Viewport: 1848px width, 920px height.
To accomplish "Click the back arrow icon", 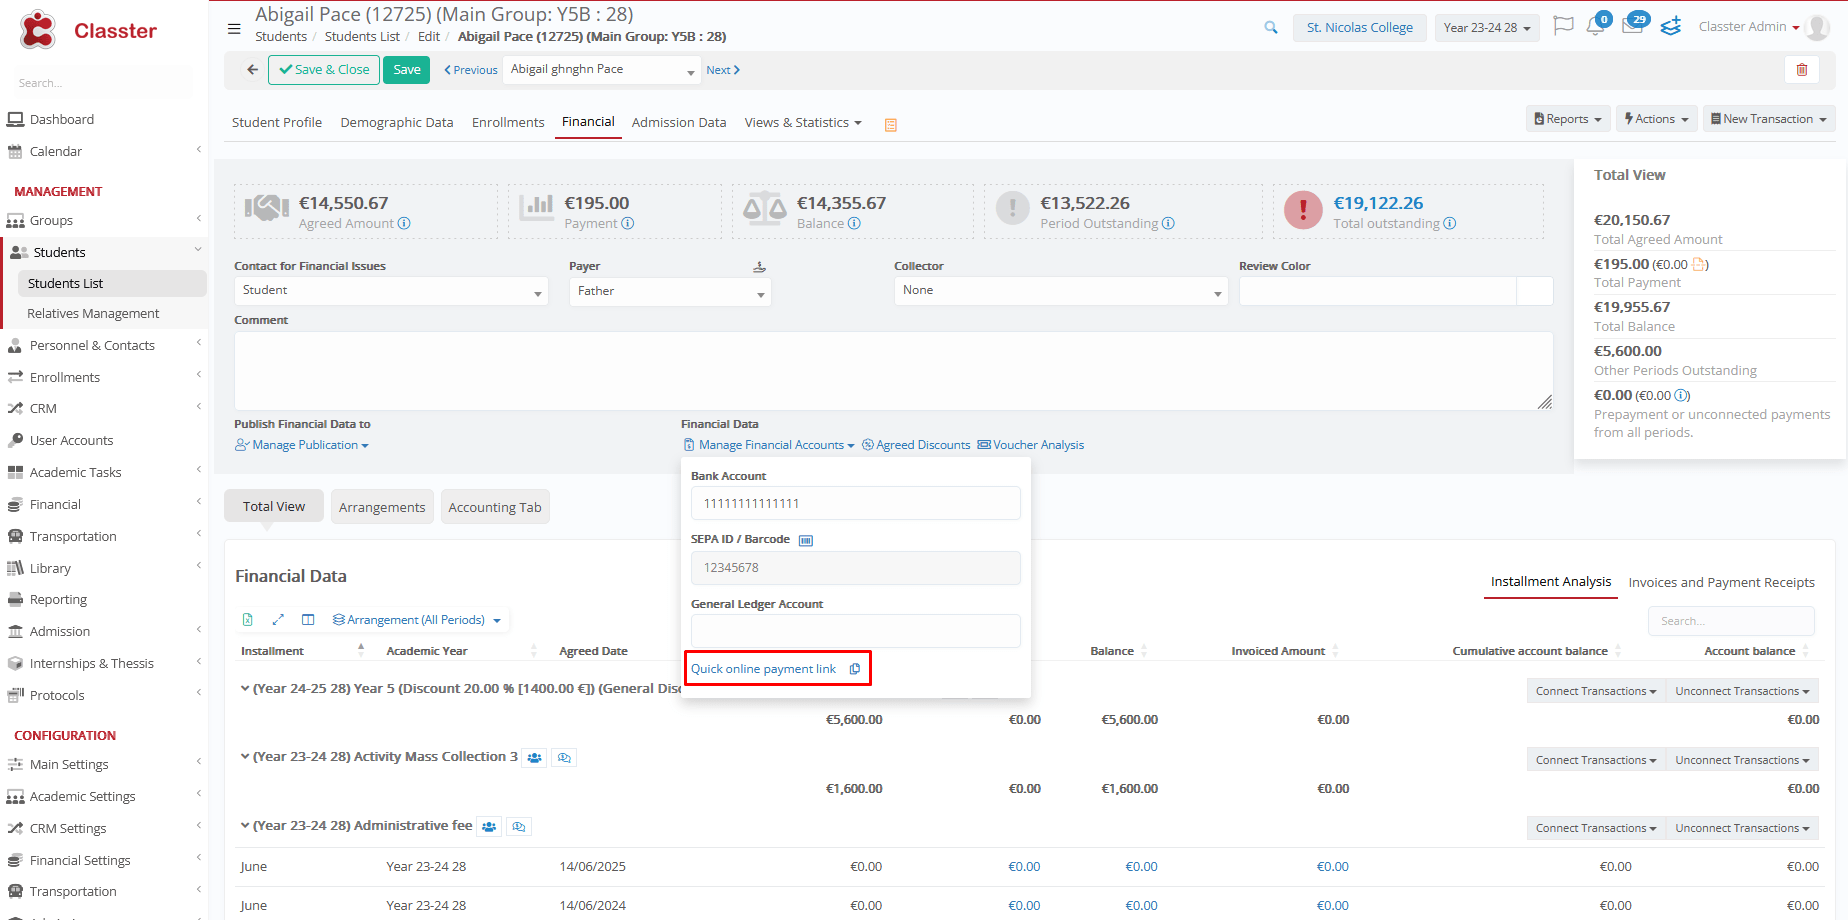I will coord(252,70).
